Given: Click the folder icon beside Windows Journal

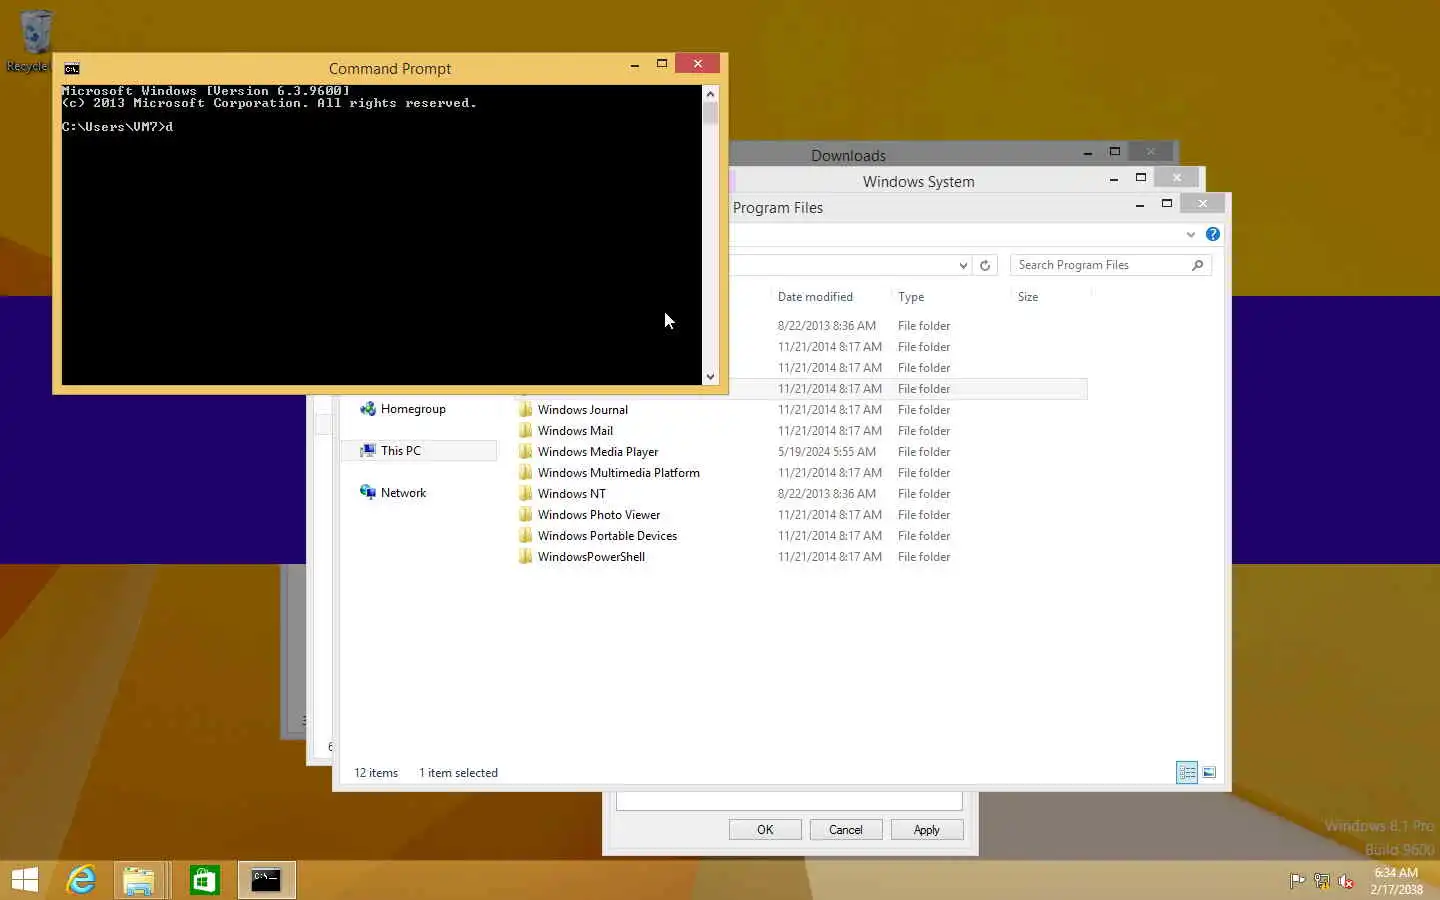Looking at the screenshot, I should [x=526, y=410].
